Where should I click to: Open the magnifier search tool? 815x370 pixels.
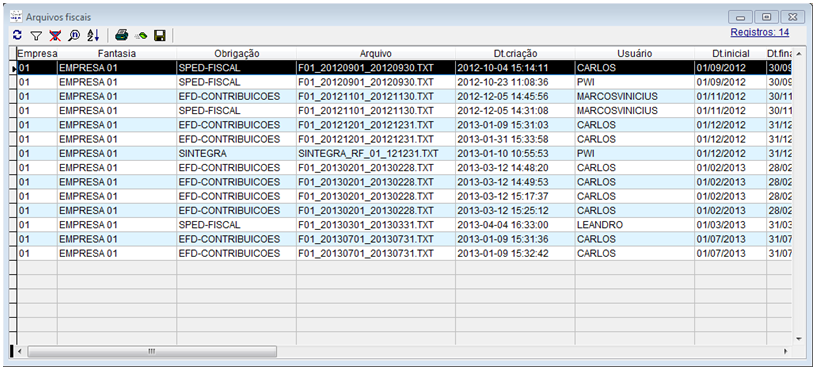[x=73, y=35]
